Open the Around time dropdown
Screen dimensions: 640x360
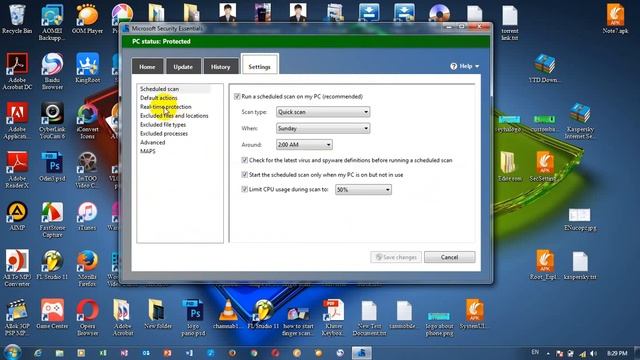[x=304, y=144]
